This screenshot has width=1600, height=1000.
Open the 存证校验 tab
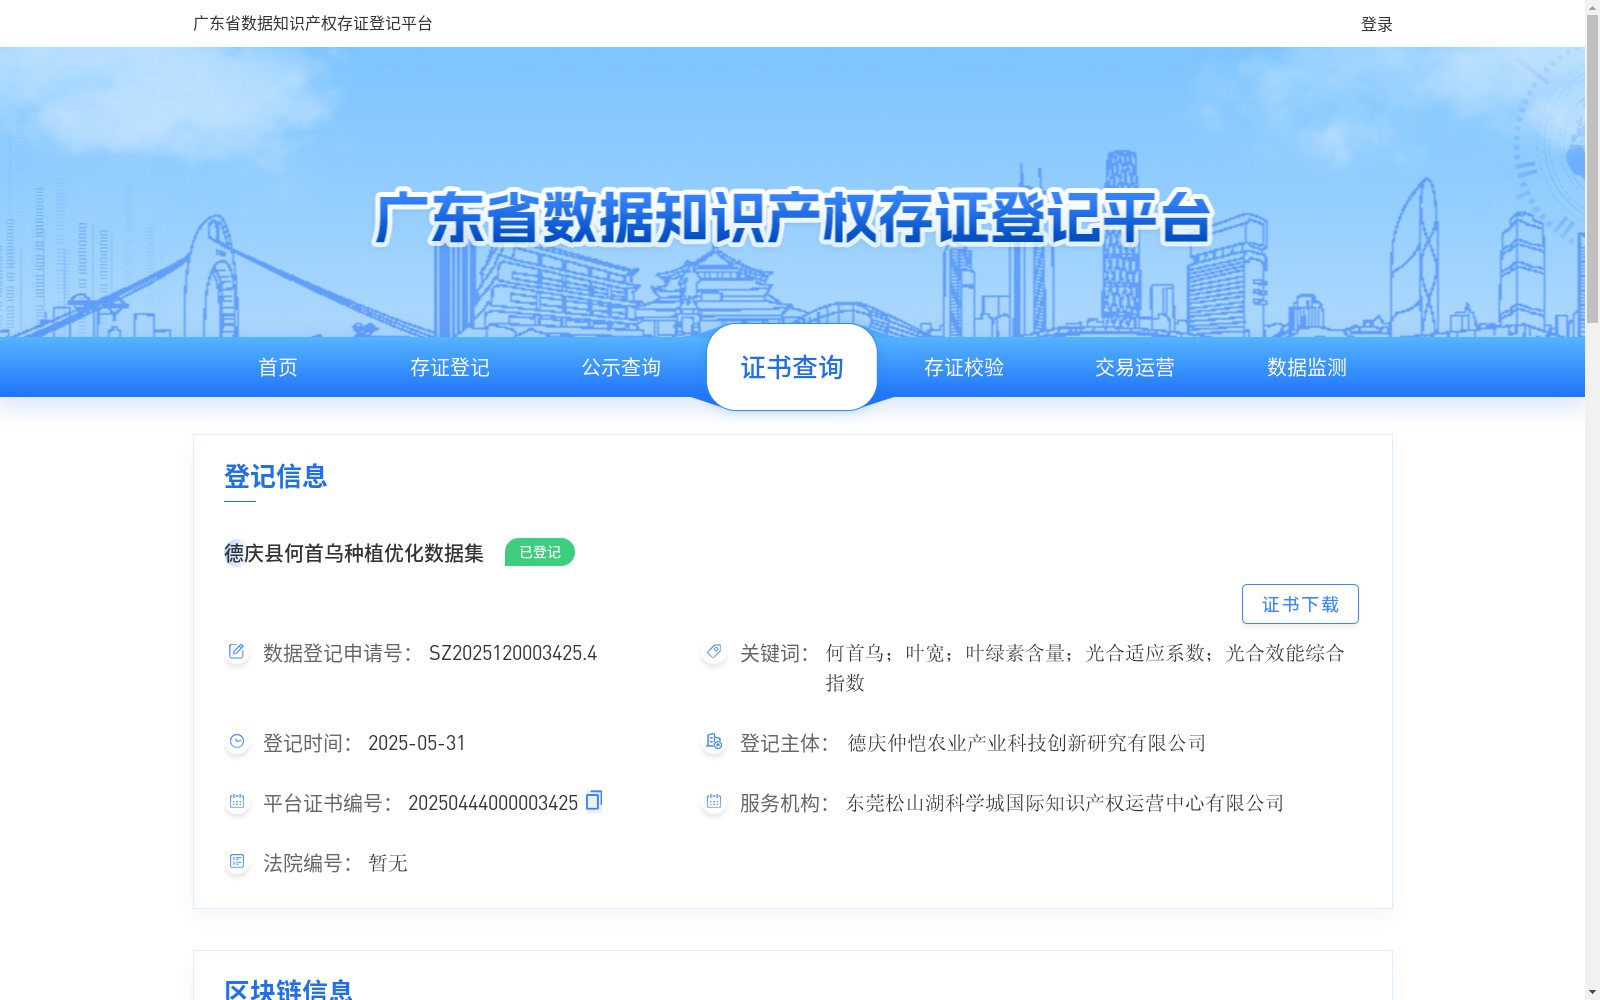(x=964, y=367)
